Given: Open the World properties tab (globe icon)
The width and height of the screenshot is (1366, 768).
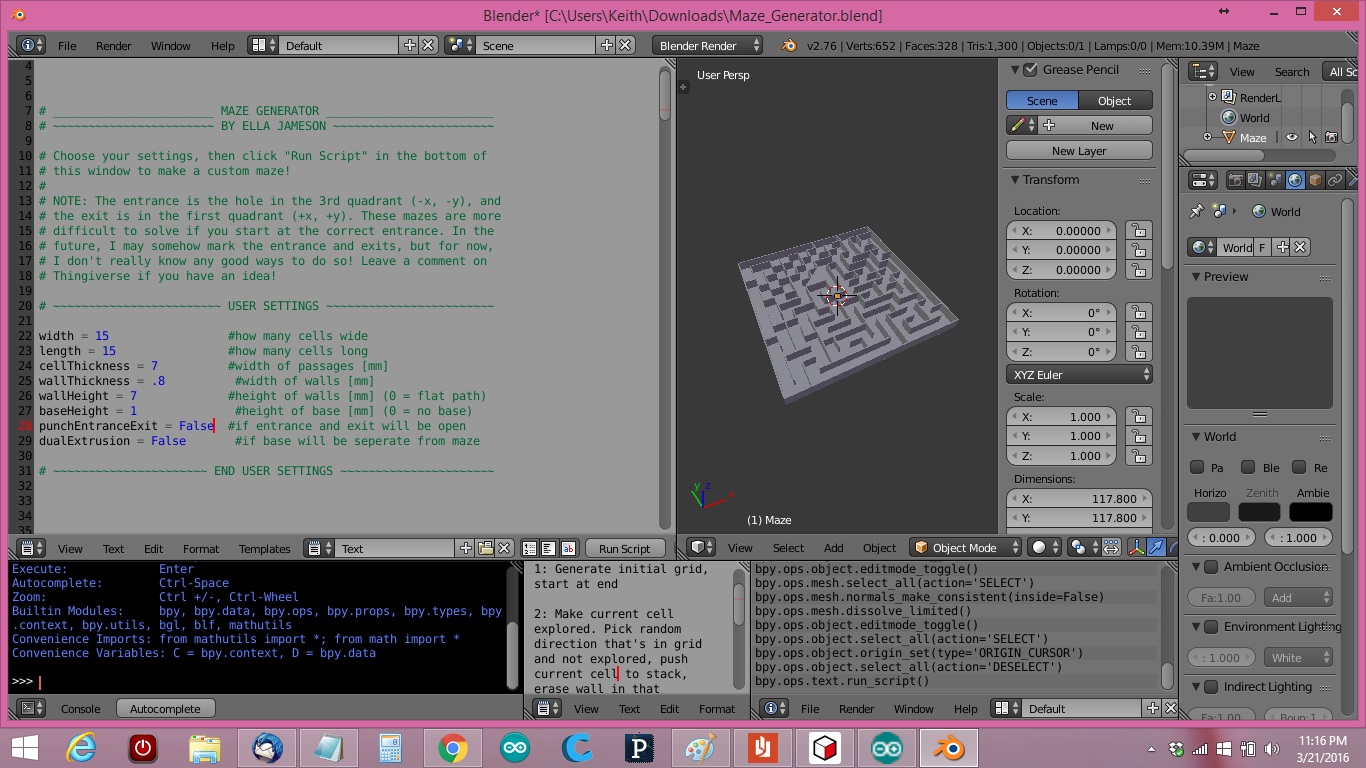Looking at the screenshot, I should pyautogui.click(x=1295, y=179).
